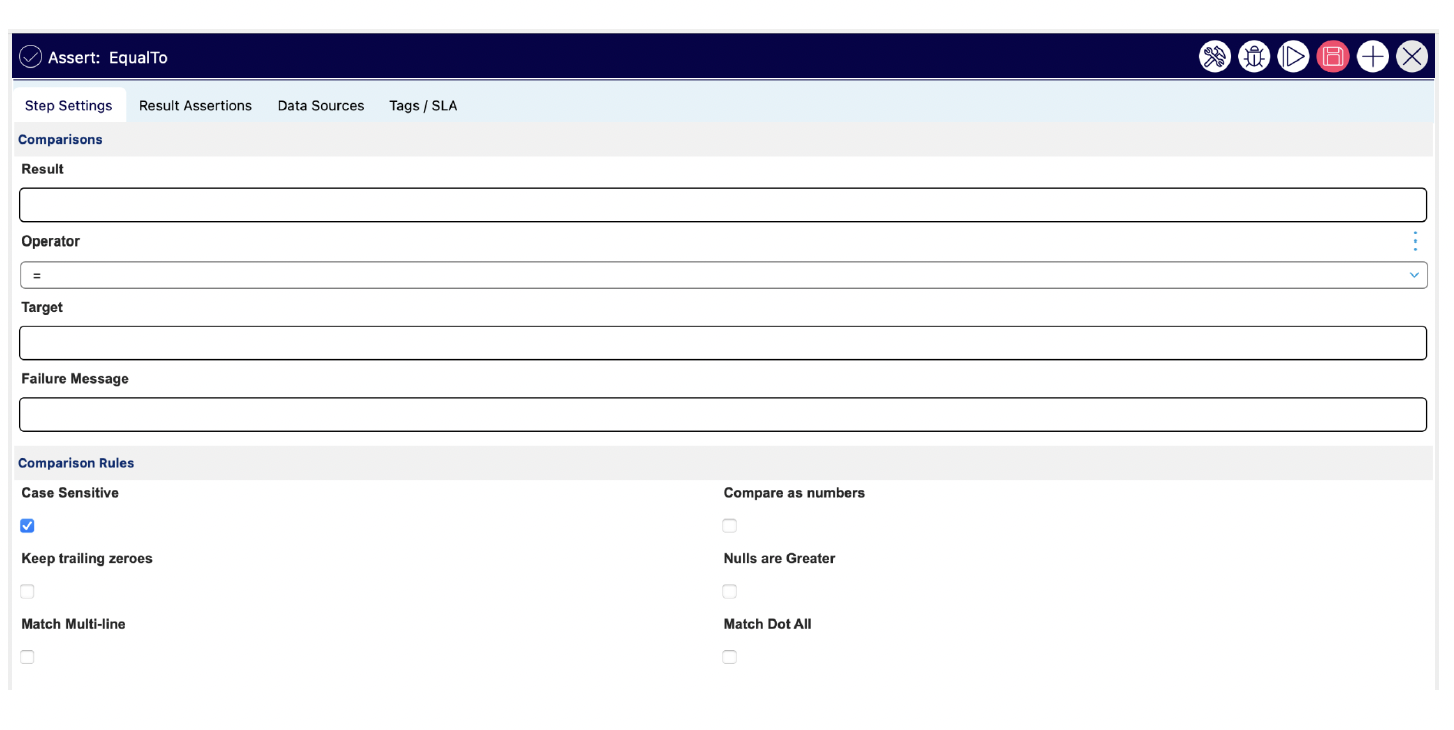Uncheck the Case Sensitive checkbox

27,526
